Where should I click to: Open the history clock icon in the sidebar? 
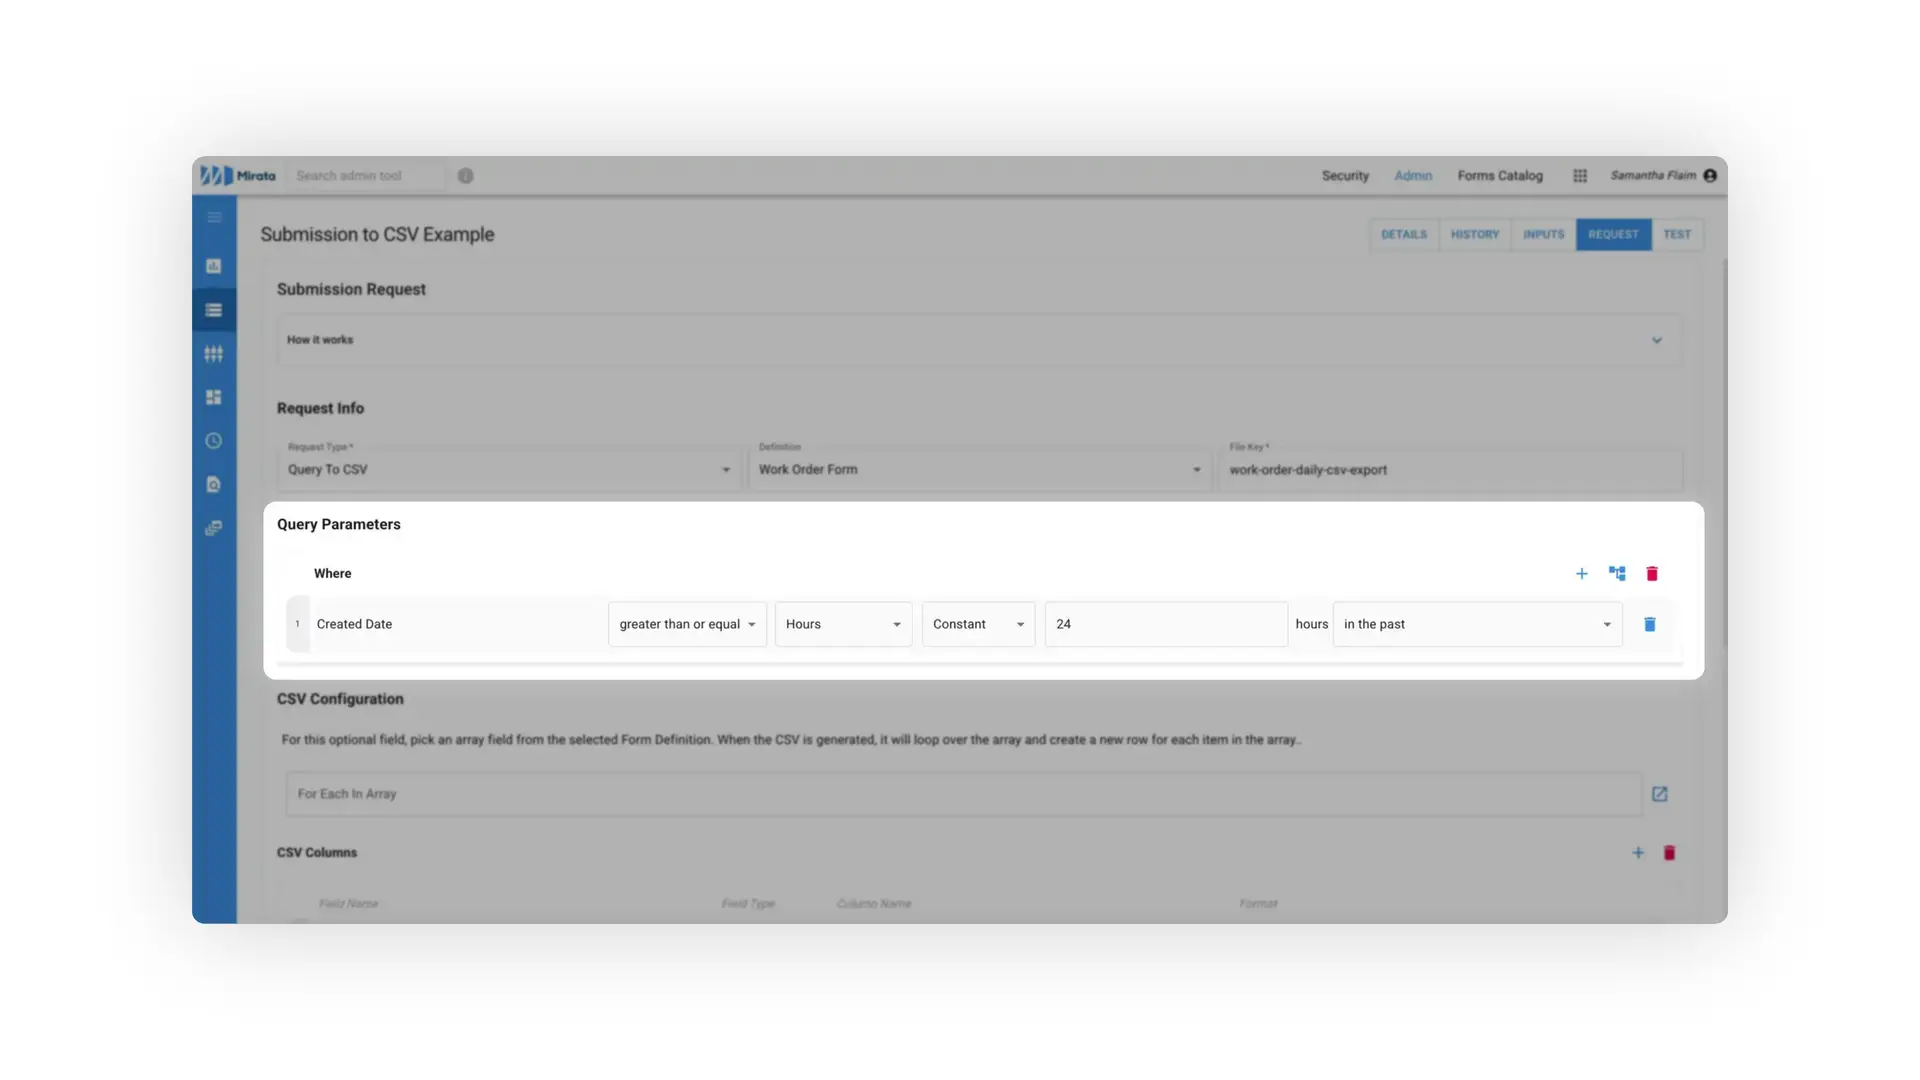pos(213,440)
